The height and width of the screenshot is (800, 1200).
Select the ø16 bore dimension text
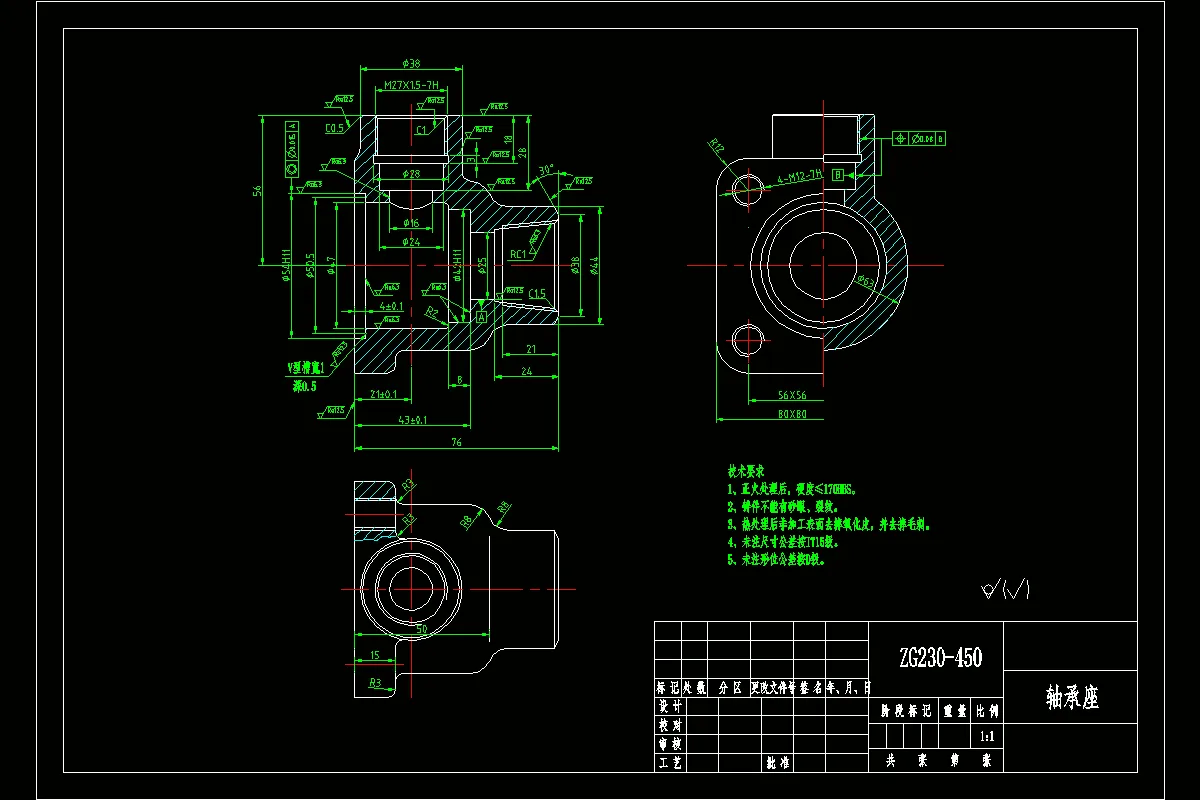(x=410, y=223)
